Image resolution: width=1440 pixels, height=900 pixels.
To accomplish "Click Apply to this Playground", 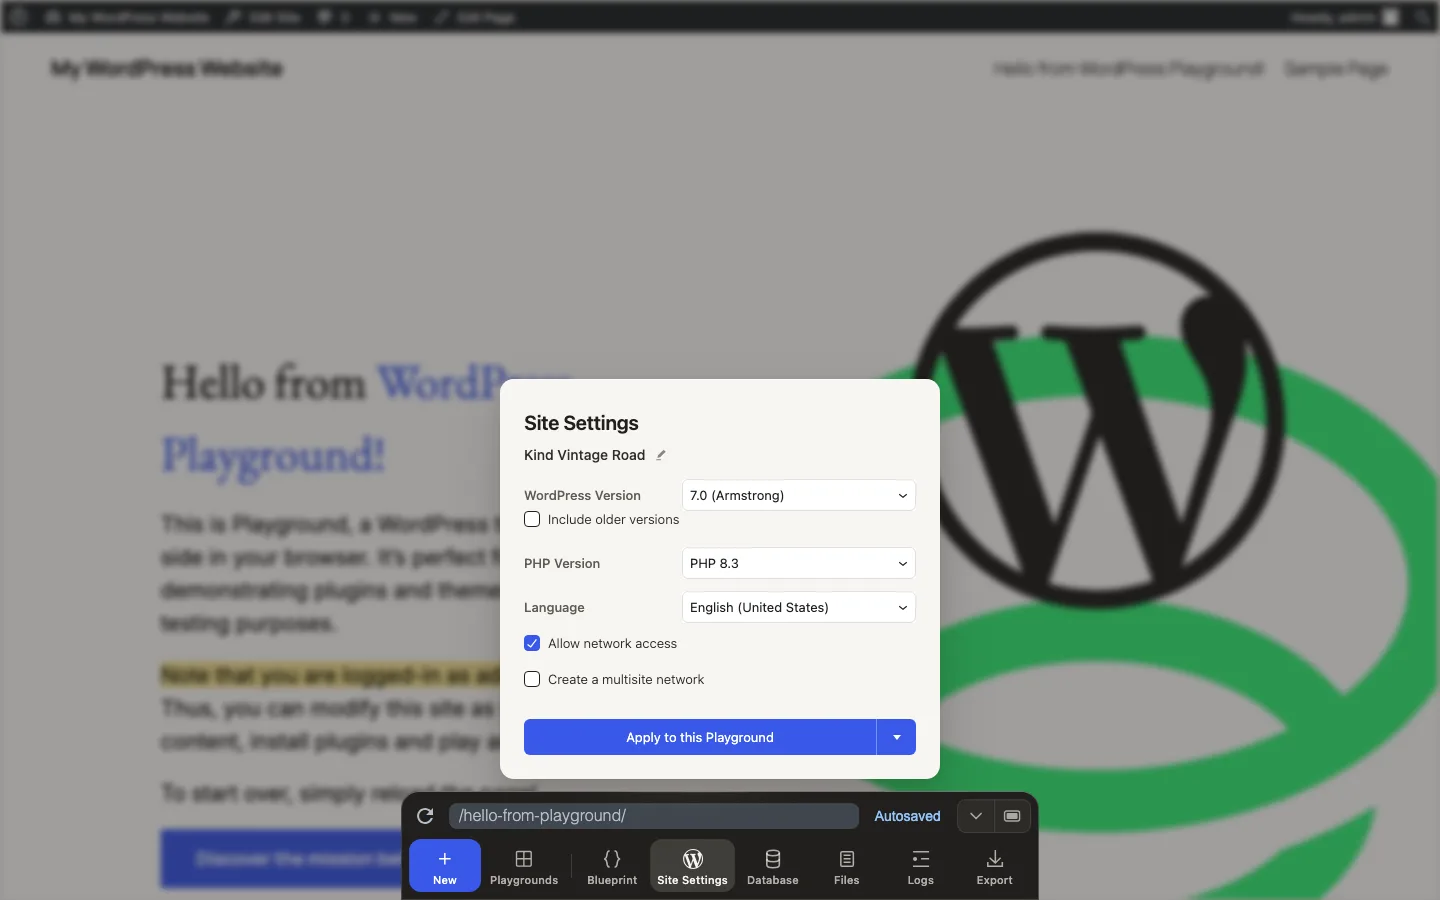I will click(x=700, y=737).
